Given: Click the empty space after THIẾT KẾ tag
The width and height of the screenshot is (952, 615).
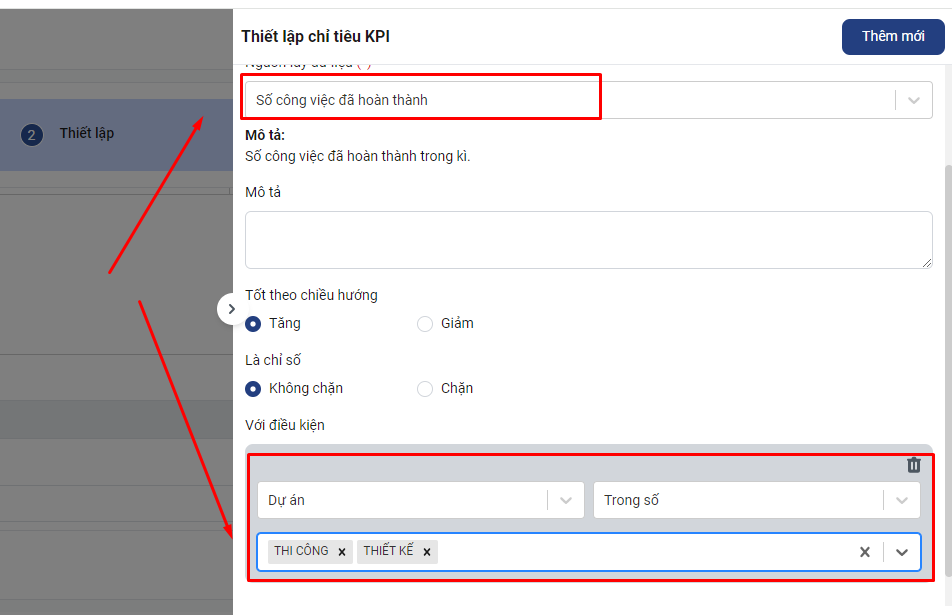Looking at the screenshot, I should tap(640, 552).
